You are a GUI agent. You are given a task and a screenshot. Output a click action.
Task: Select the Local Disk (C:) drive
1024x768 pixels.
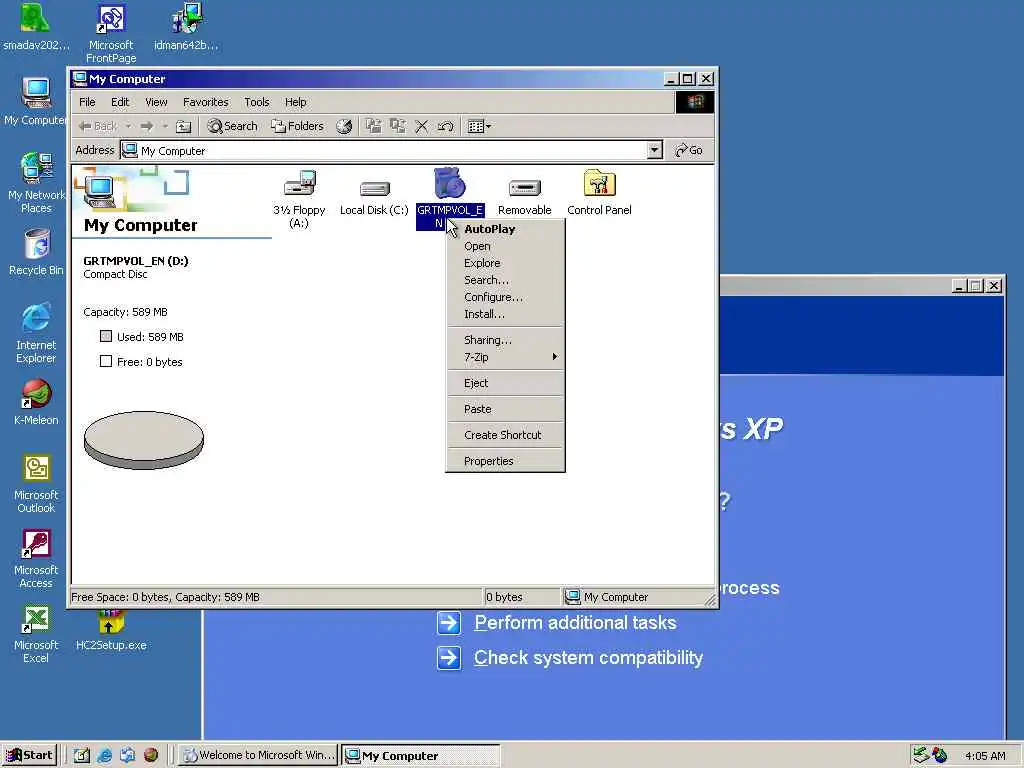pyautogui.click(x=374, y=190)
